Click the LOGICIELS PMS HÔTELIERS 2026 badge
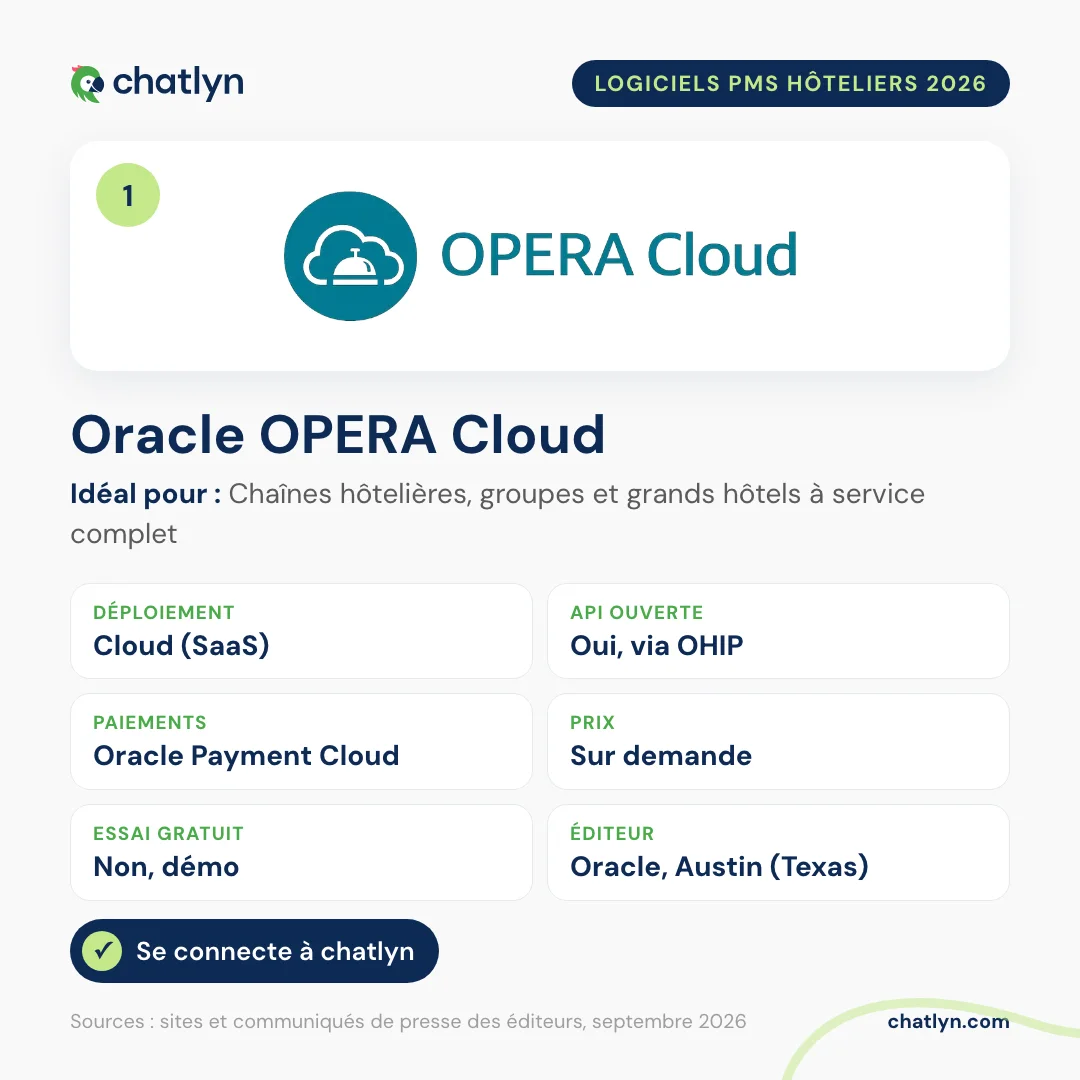The width and height of the screenshot is (1080, 1080). pos(791,83)
